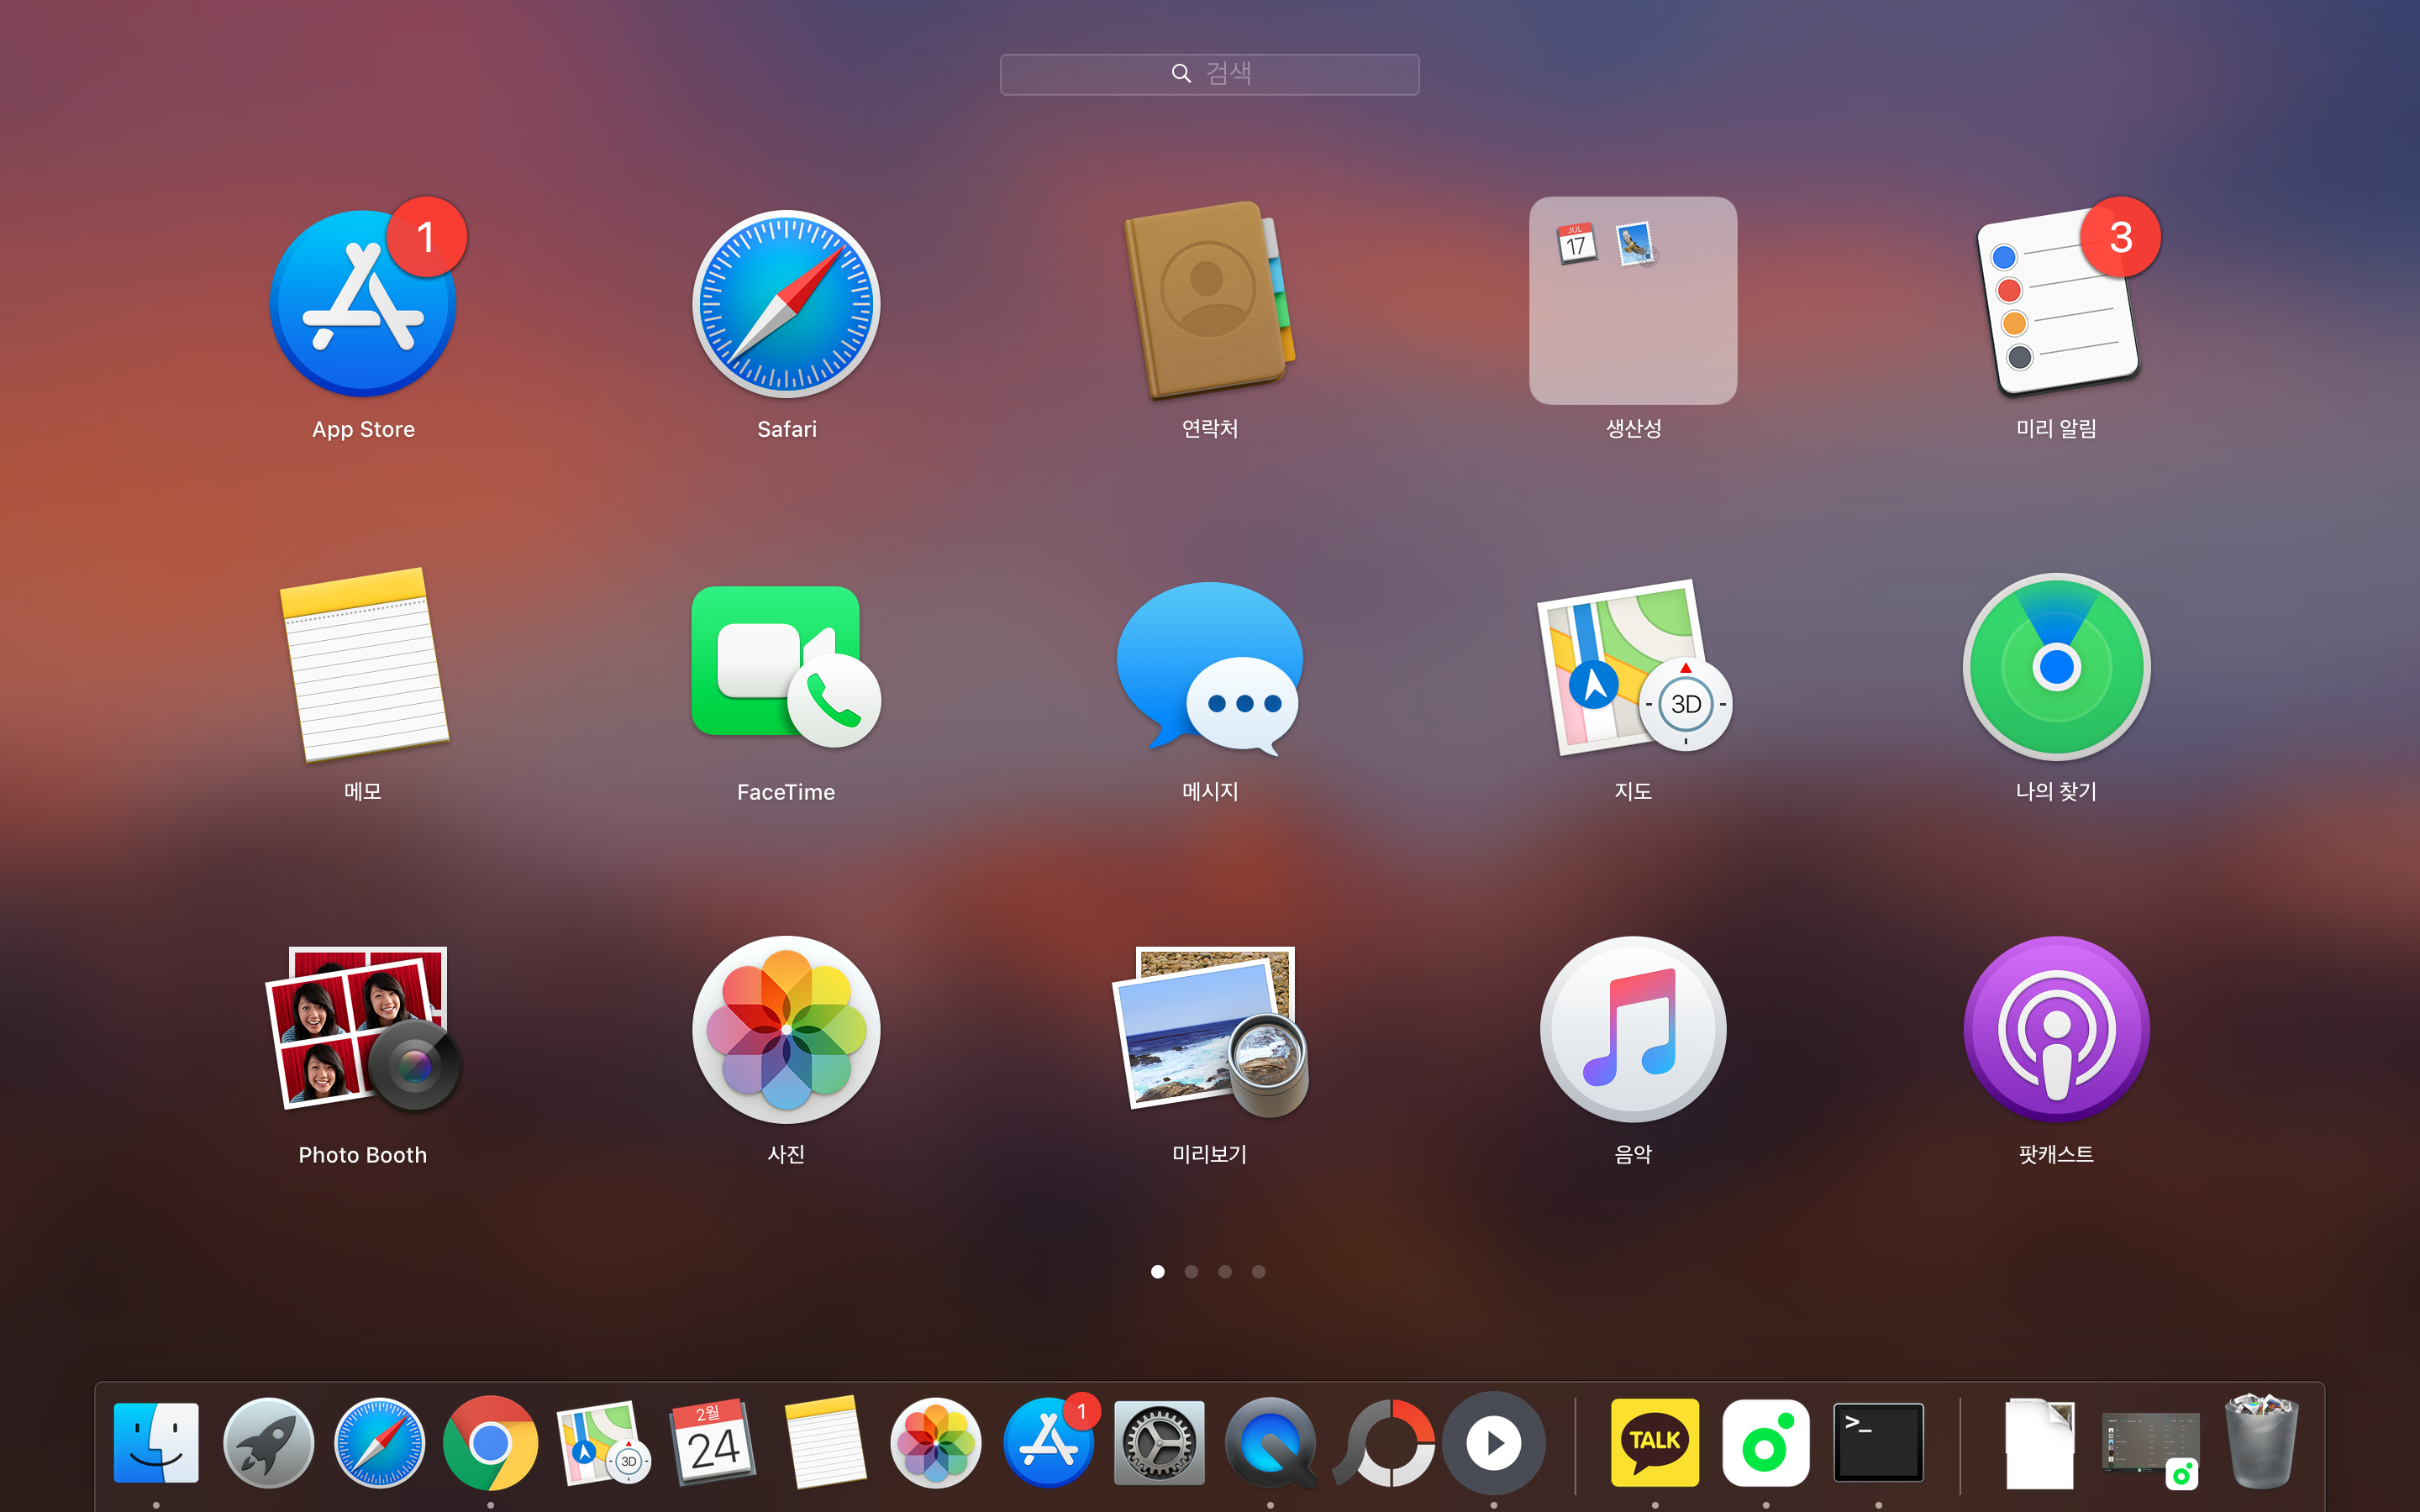
Task: Launch Safari from the Launchpad grid
Action: coord(786,304)
